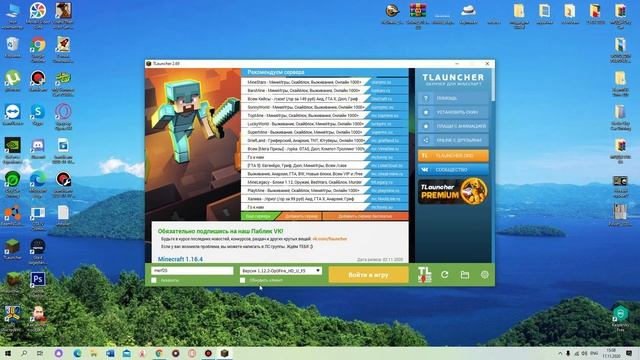Click the taskbar clock and date
640x360 pixels.
pyautogui.click(x=611, y=353)
